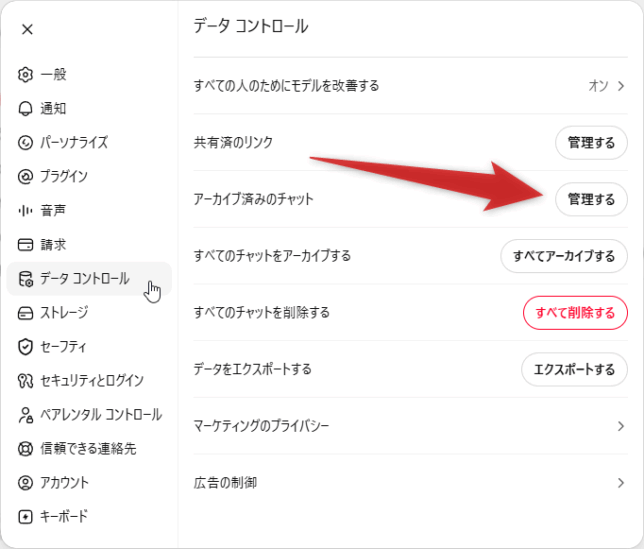Screen dimensions: 644x549
Task: Click the card icon beside 請求
Action: (x=25, y=245)
